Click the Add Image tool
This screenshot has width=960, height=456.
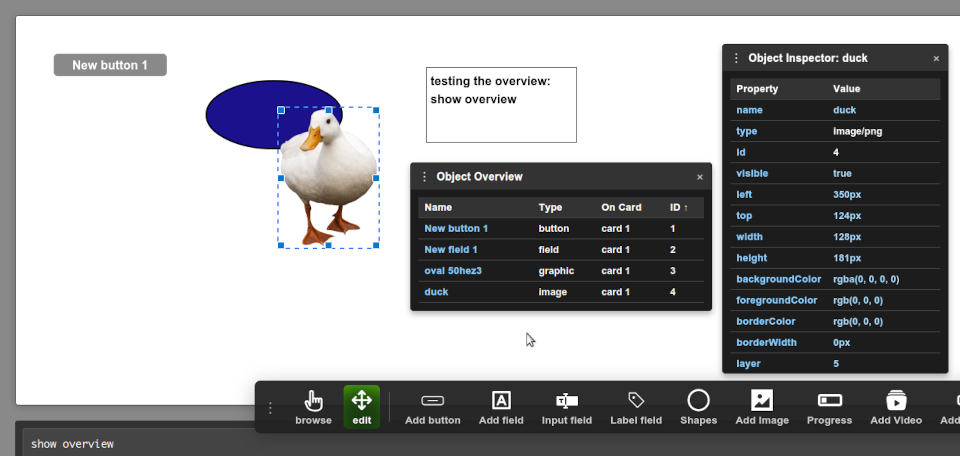point(762,407)
